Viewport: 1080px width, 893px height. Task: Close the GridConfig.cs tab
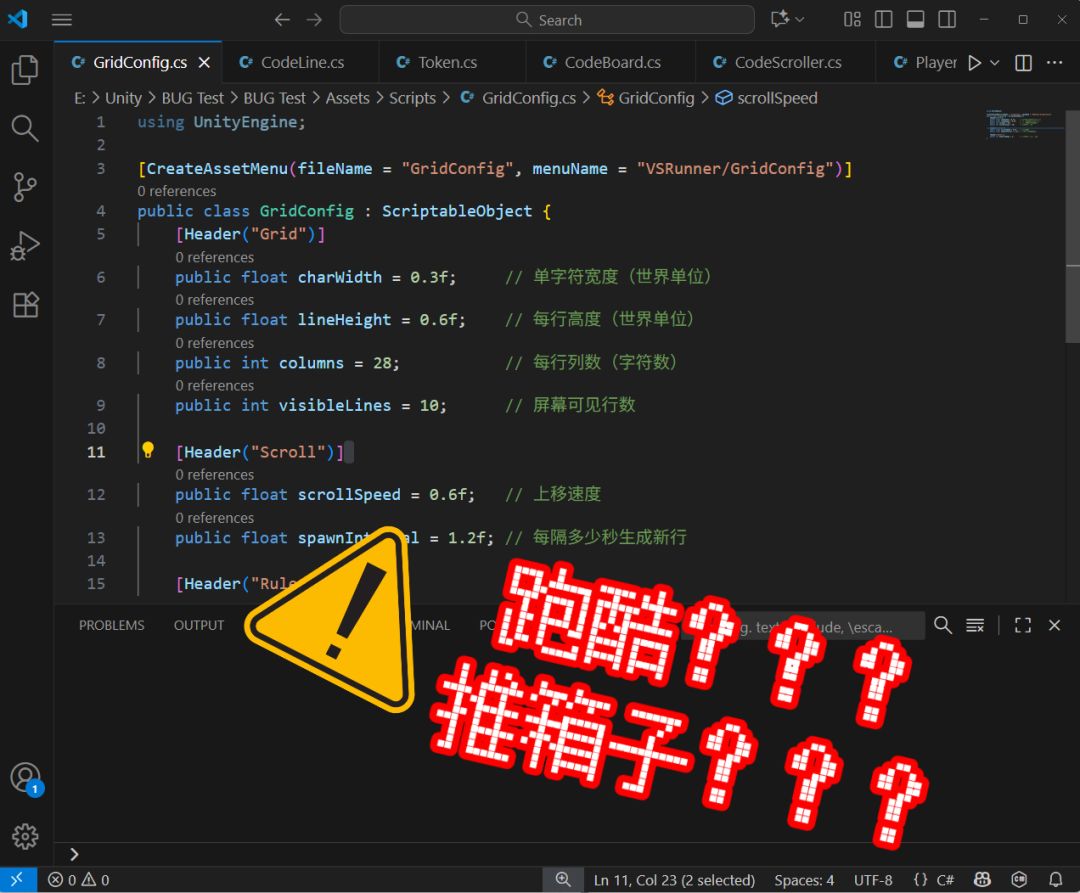click(205, 63)
